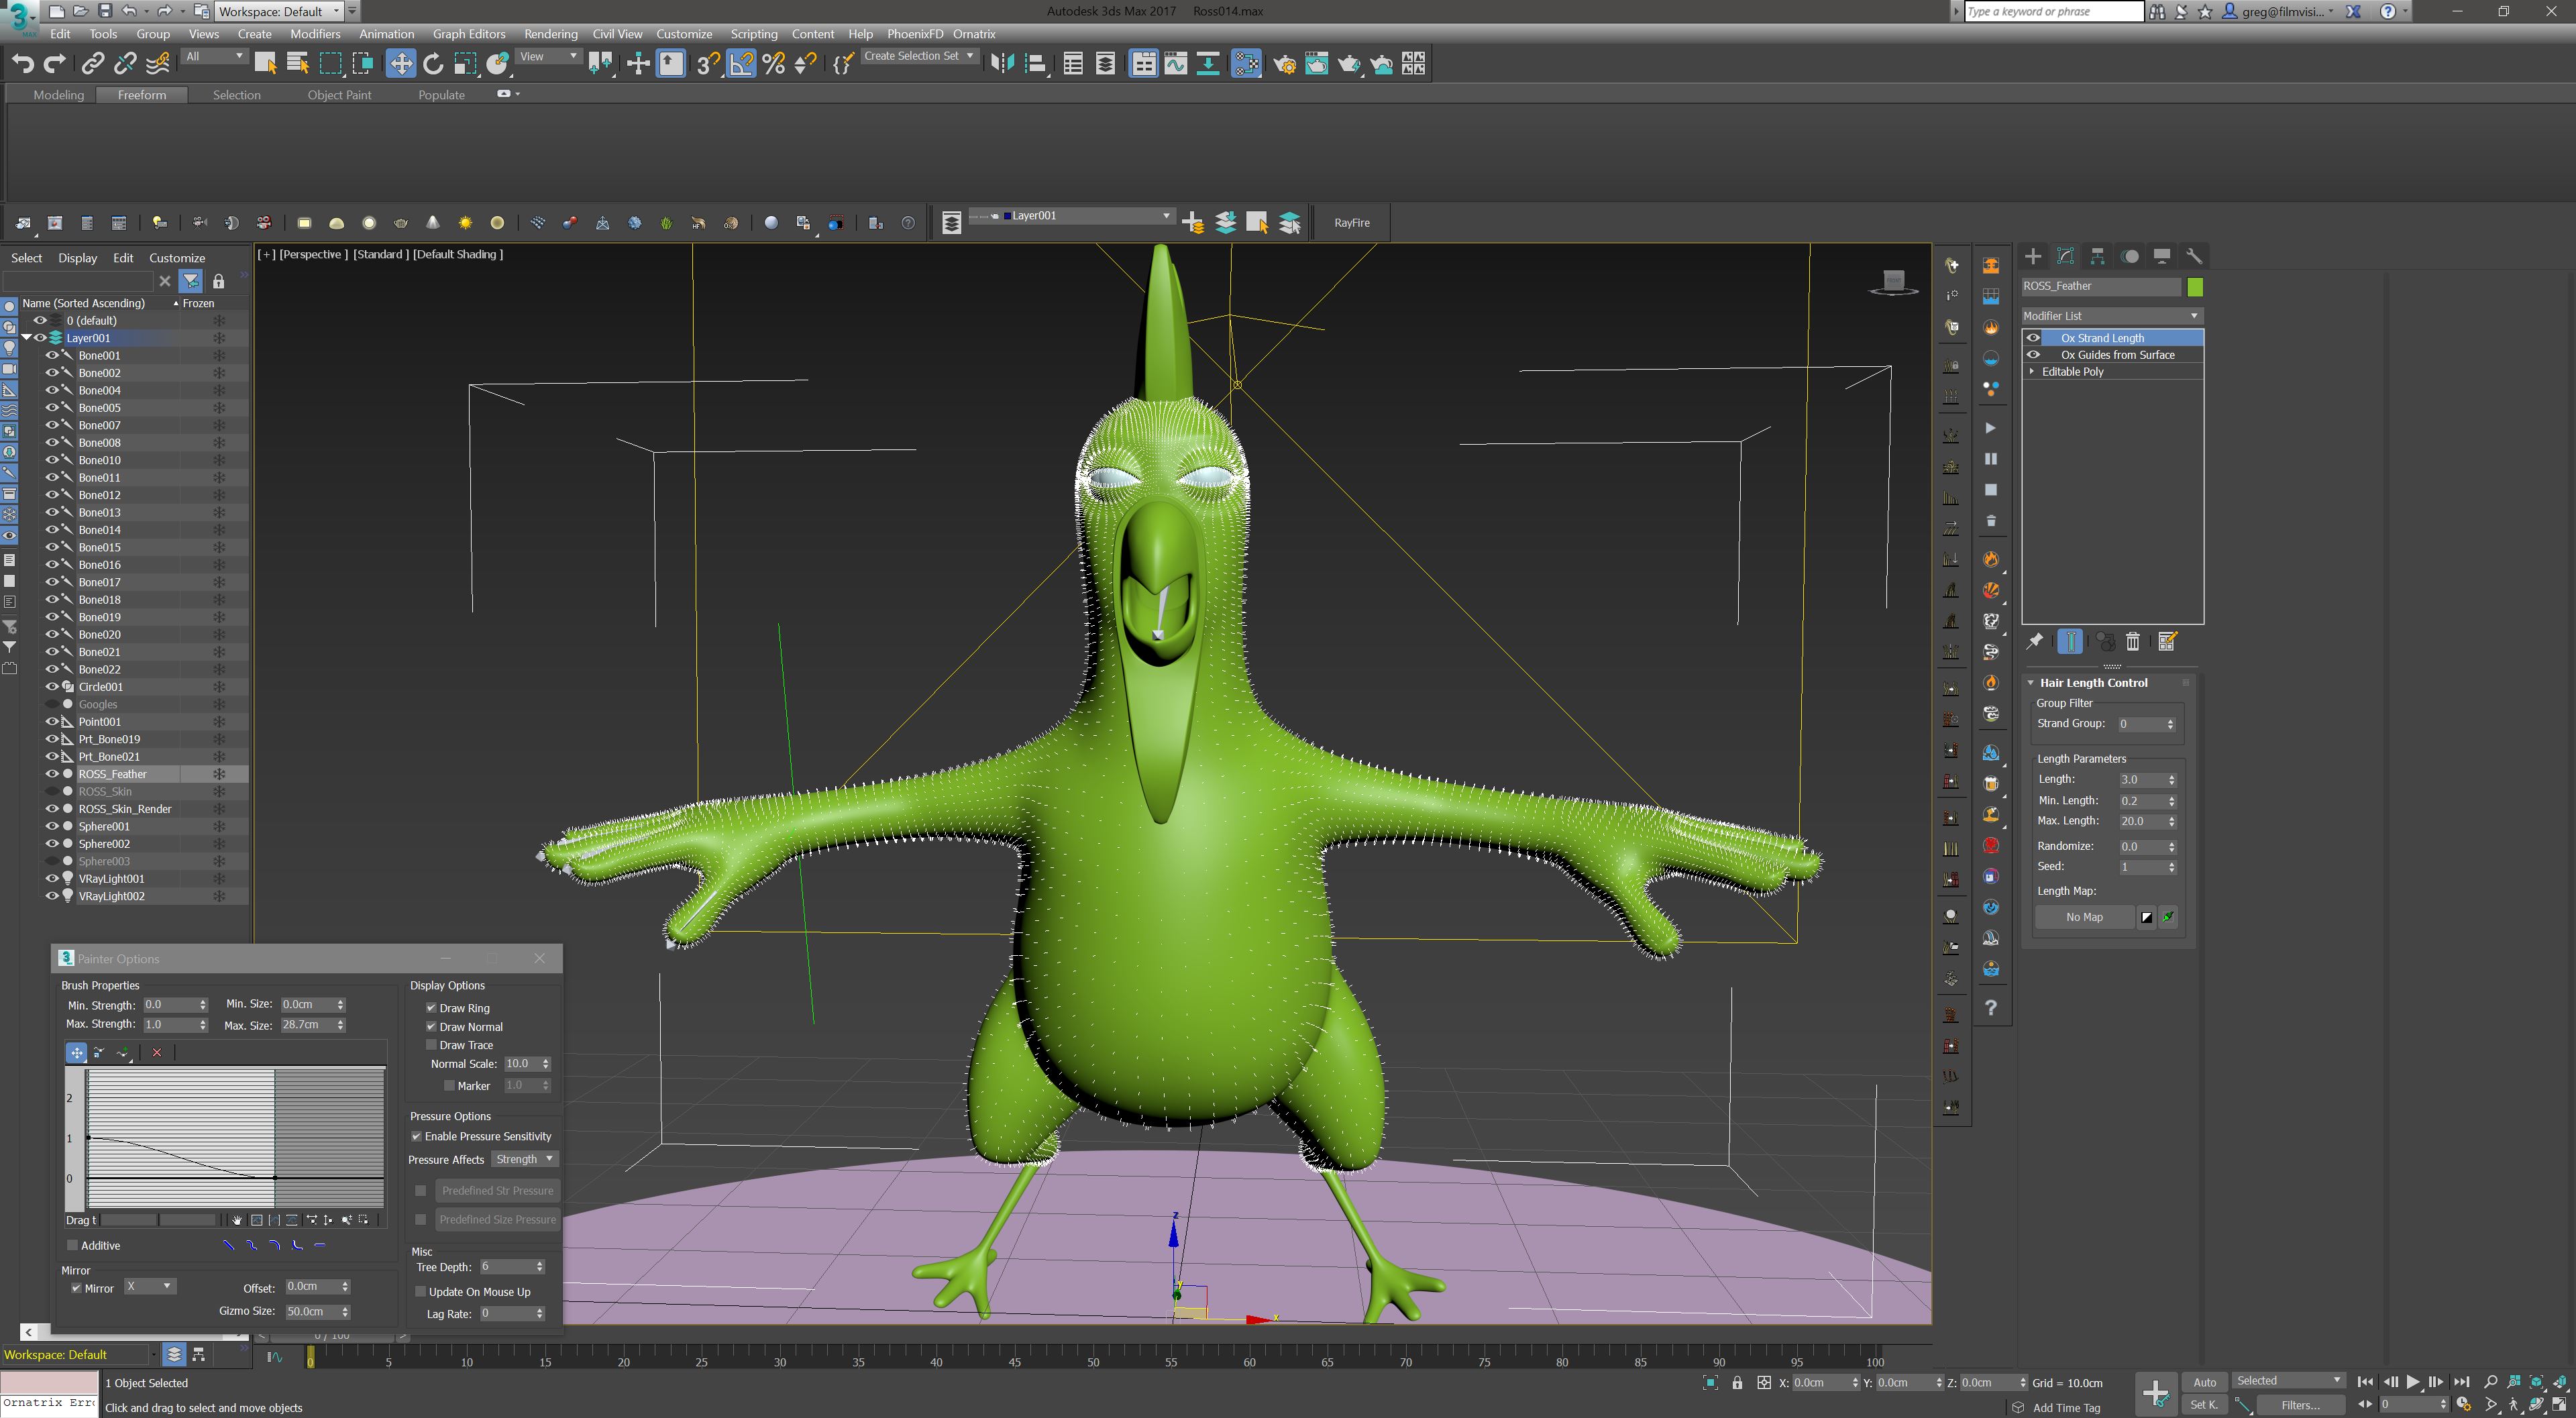Open the Modifier List dropdown
This screenshot has width=2576, height=1418.
point(2111,316)
